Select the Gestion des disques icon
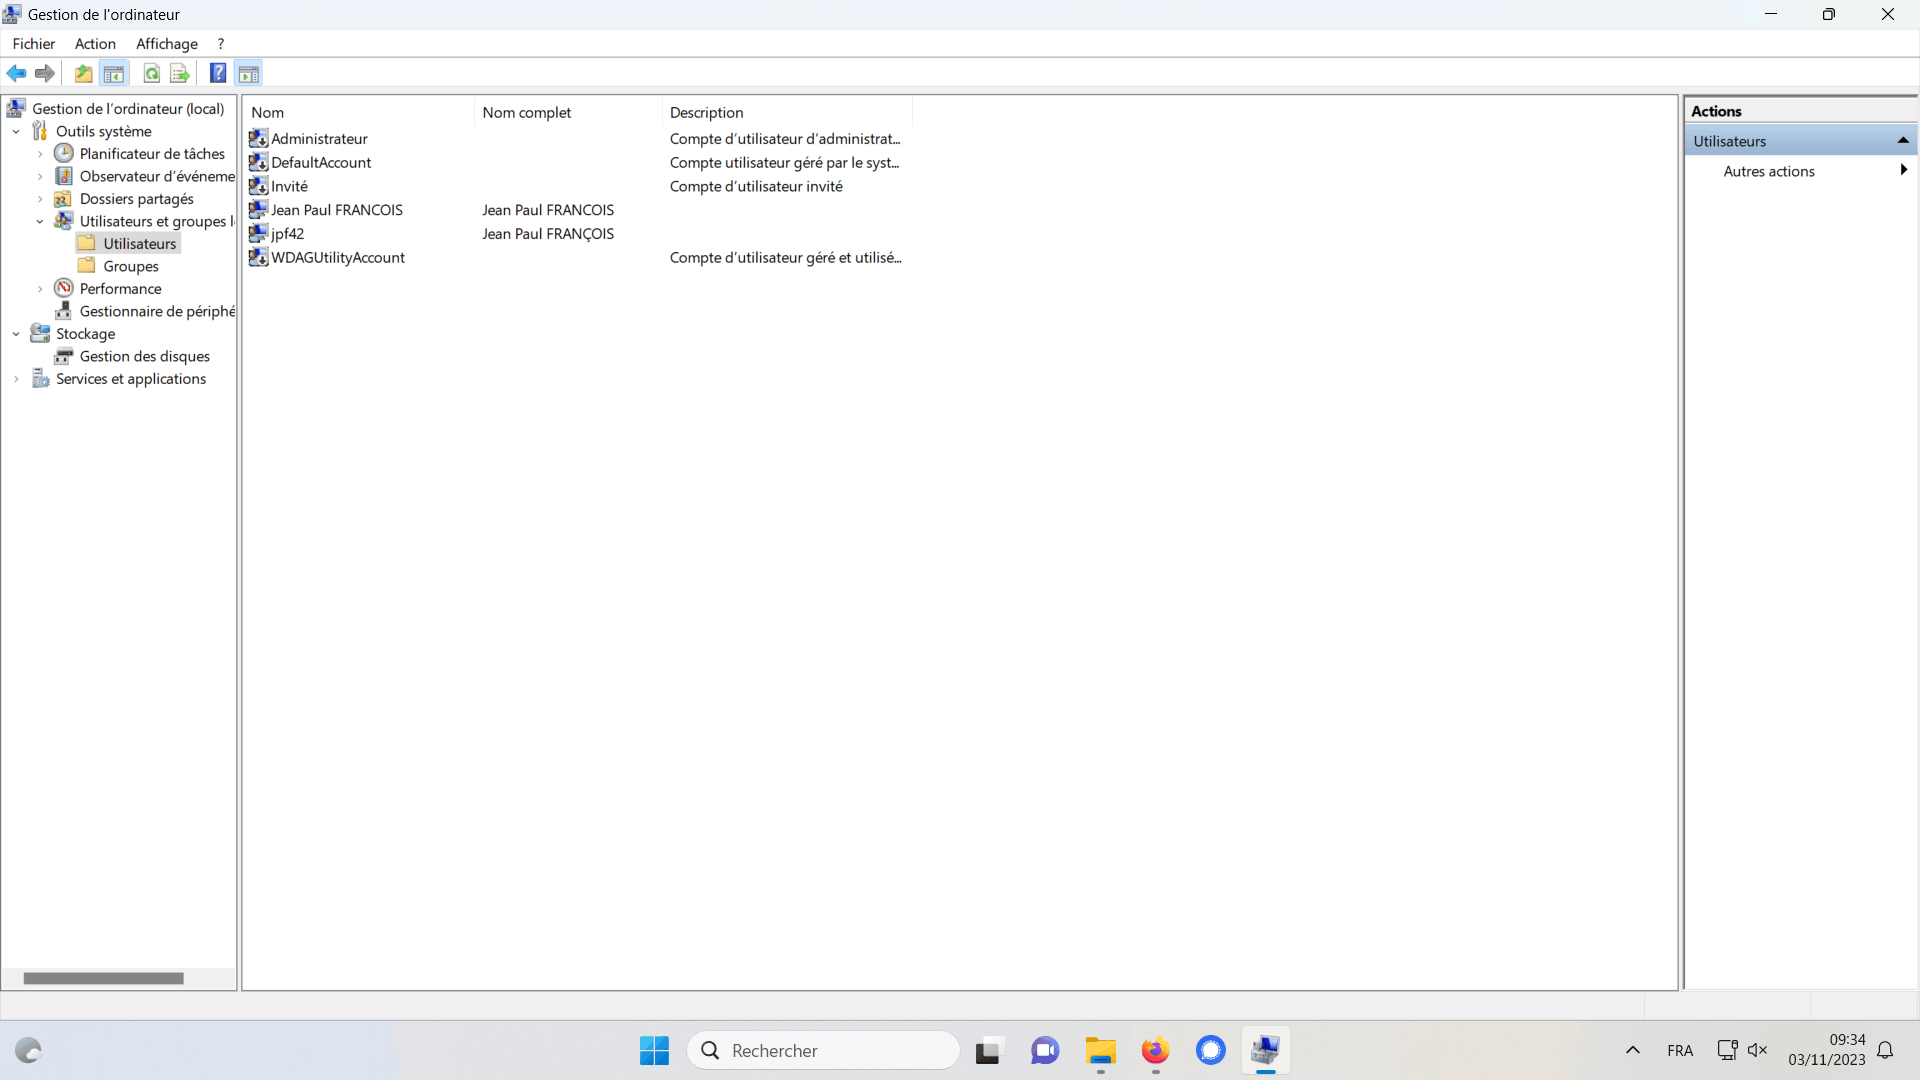 64,356
